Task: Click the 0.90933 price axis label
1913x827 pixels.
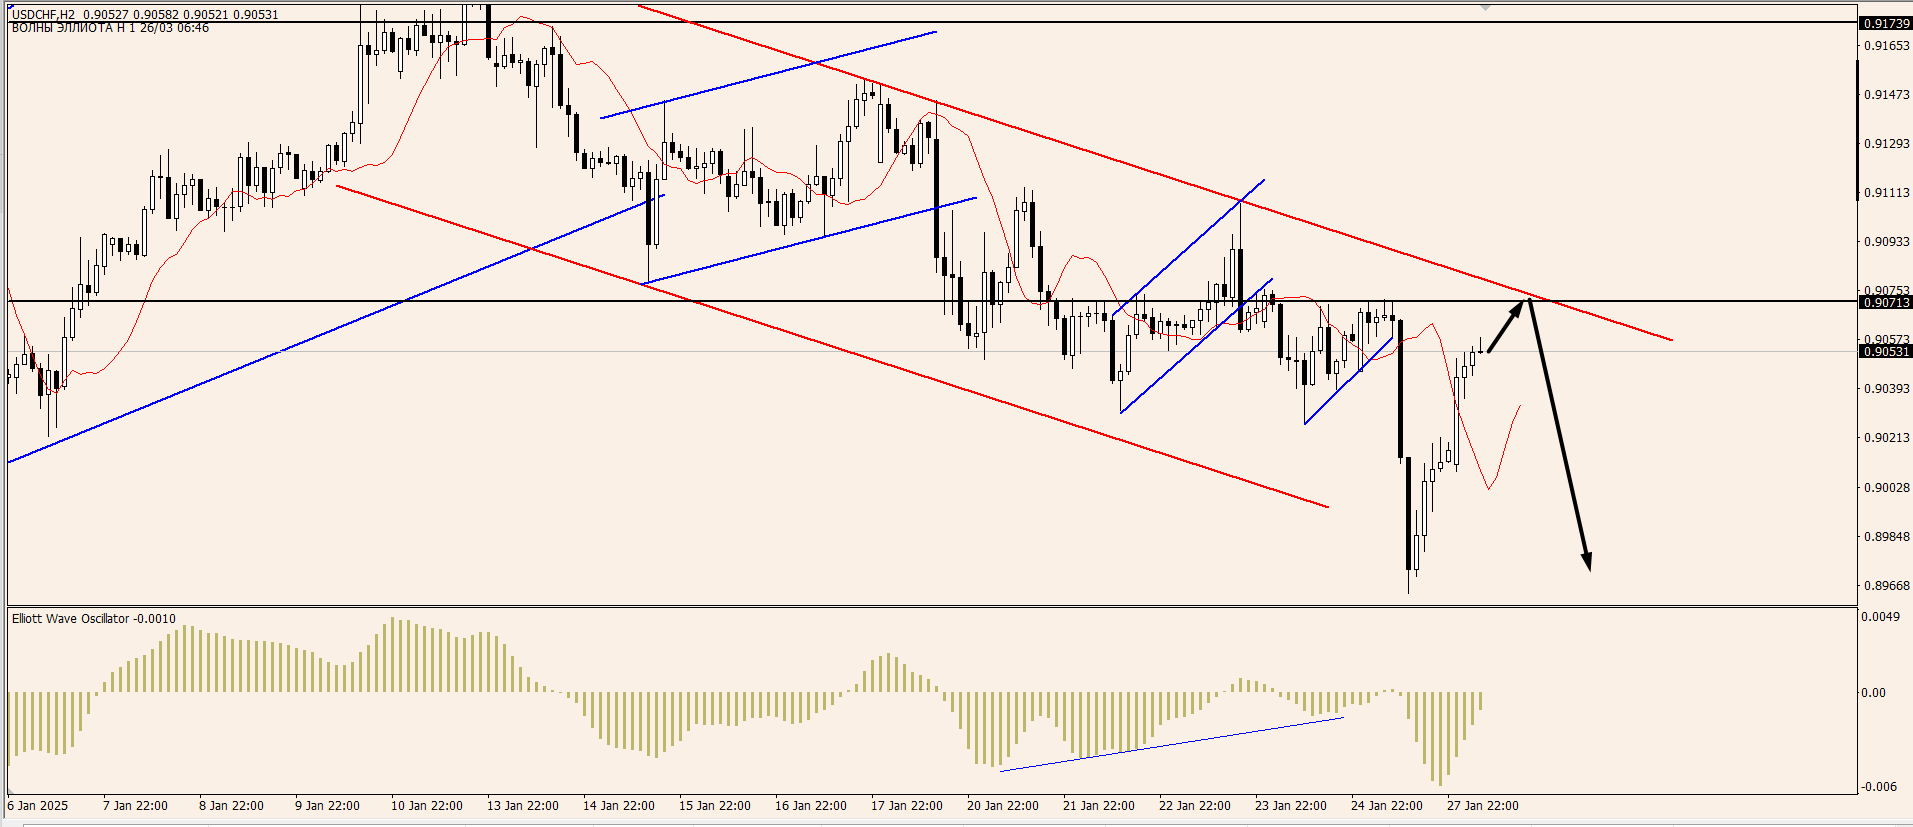Action: click(1887, 242)
